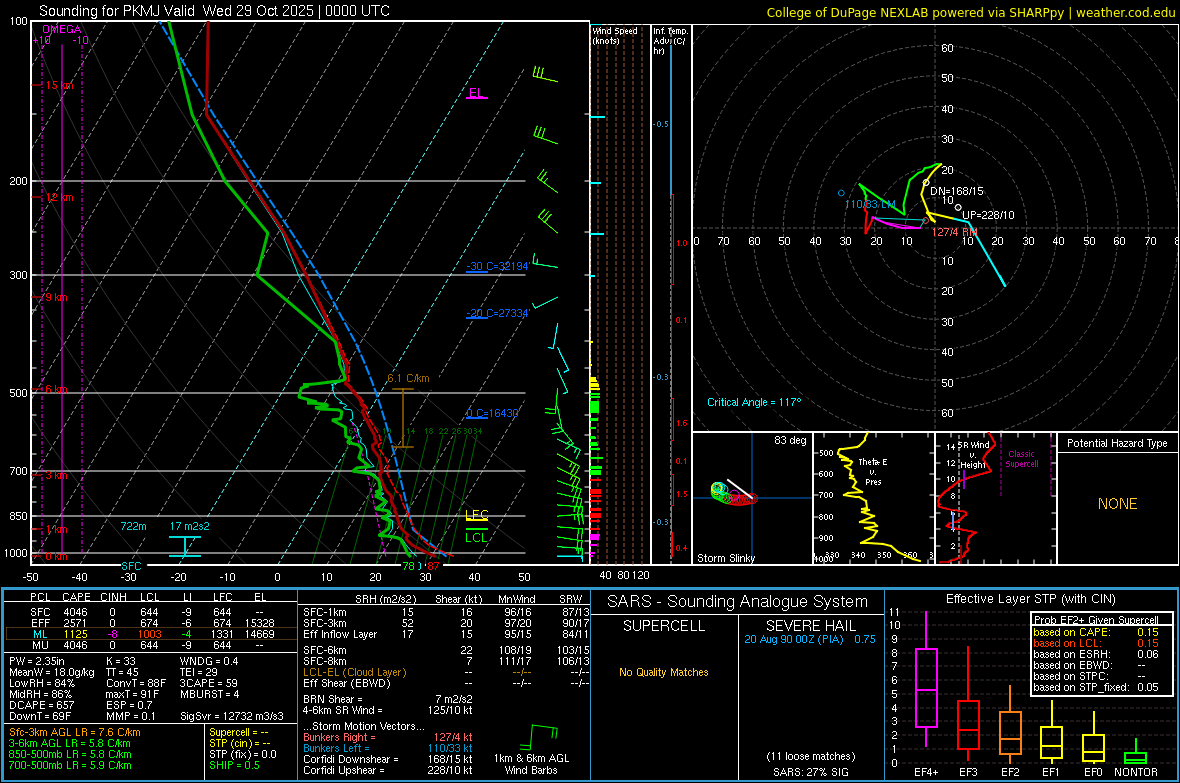Click the SHIP = 0.5 value

pyautogui.click(x=234, y=766)
